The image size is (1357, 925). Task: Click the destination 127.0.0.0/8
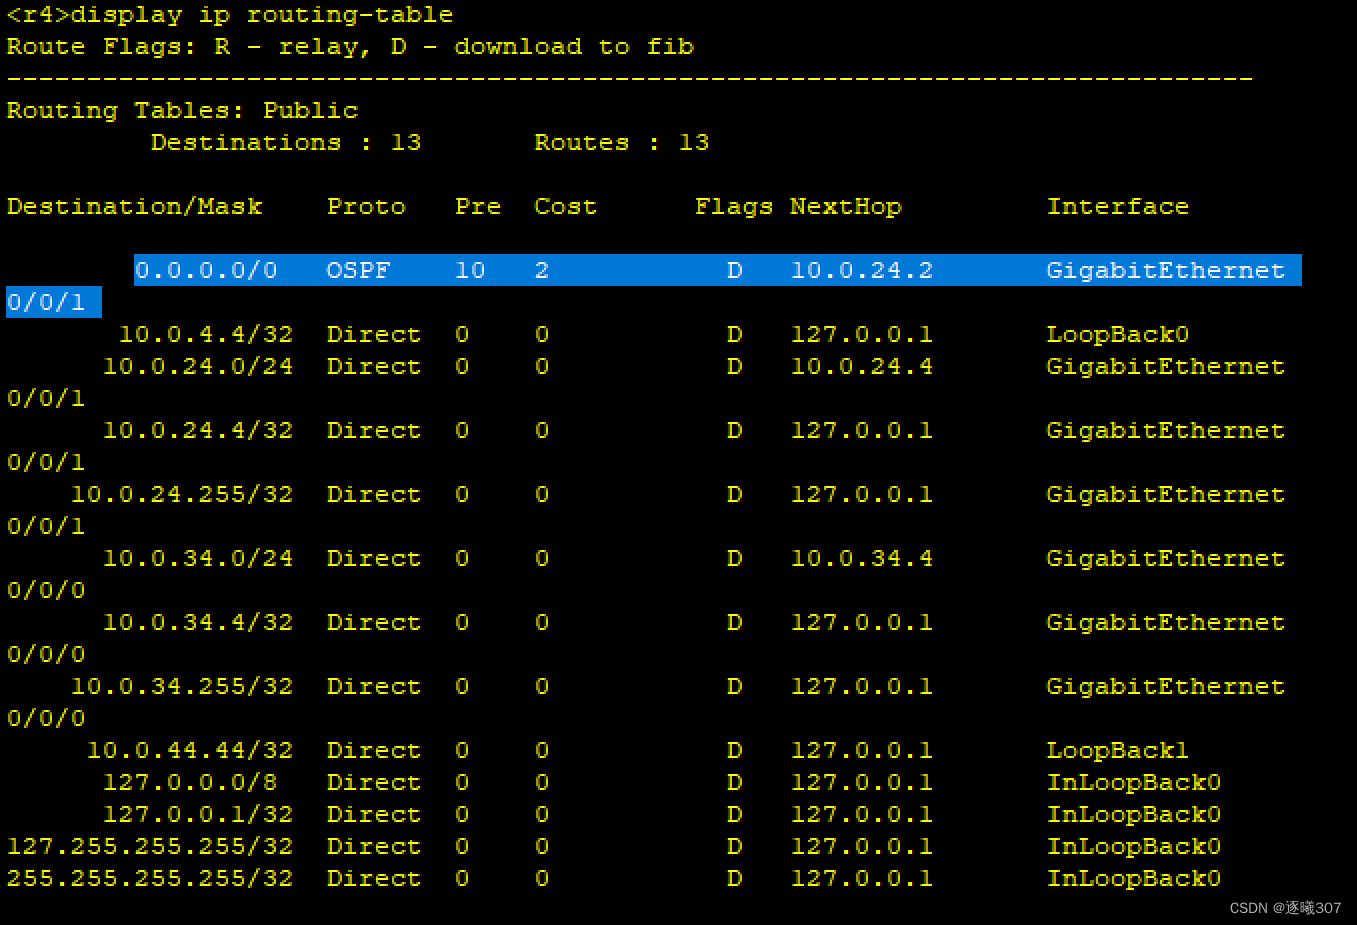click(x=190, y=783)
